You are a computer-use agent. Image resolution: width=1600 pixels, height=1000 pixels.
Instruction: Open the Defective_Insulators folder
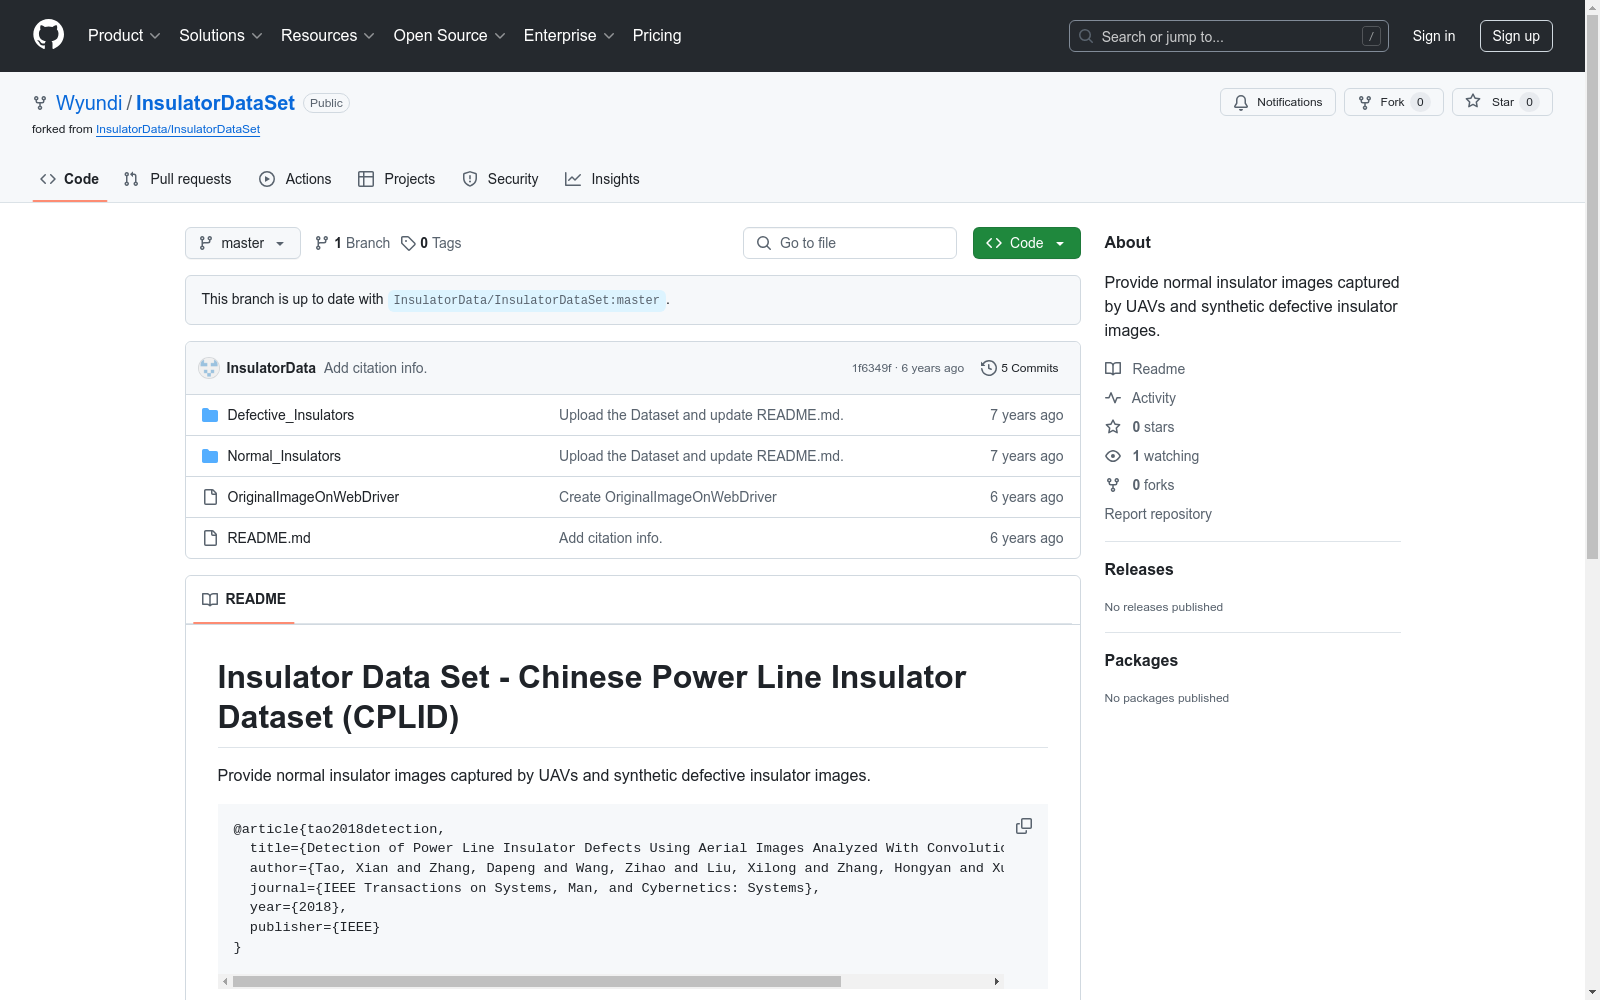click(x=291, y=415)
